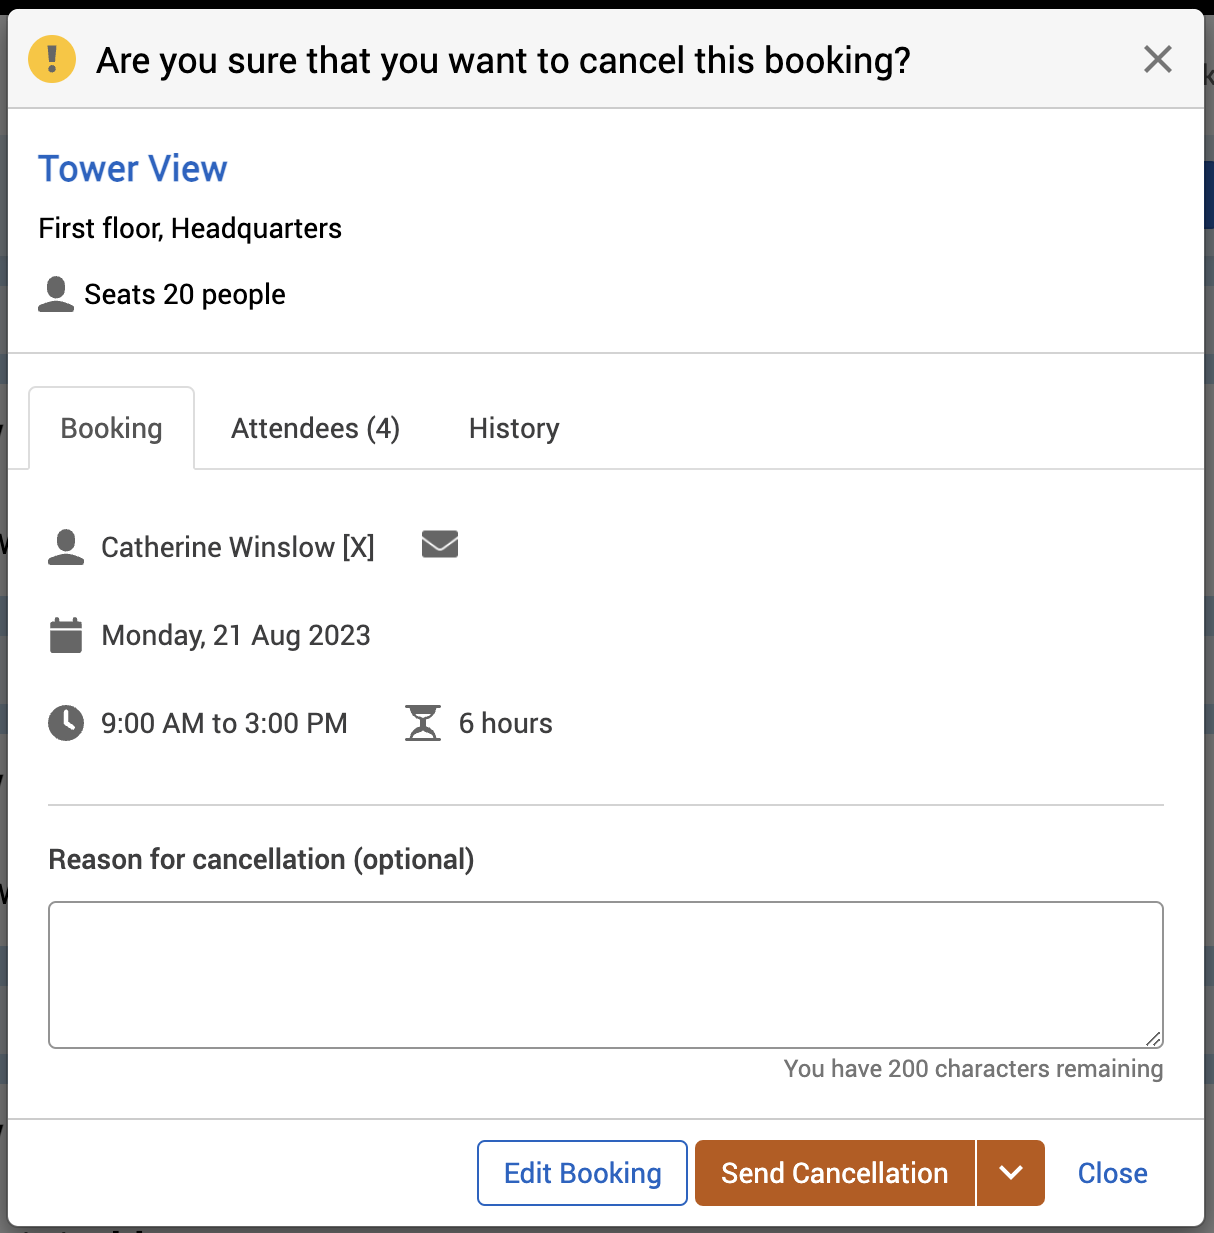Click the Catherine Winslow [X] name

click(x=238, y=547)
